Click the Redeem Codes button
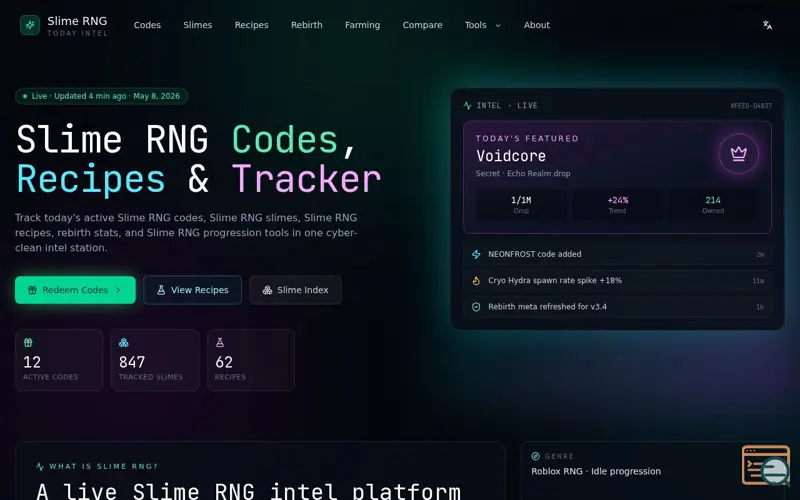The height and width of the screenshot is (500, 800). pos(76,290)
